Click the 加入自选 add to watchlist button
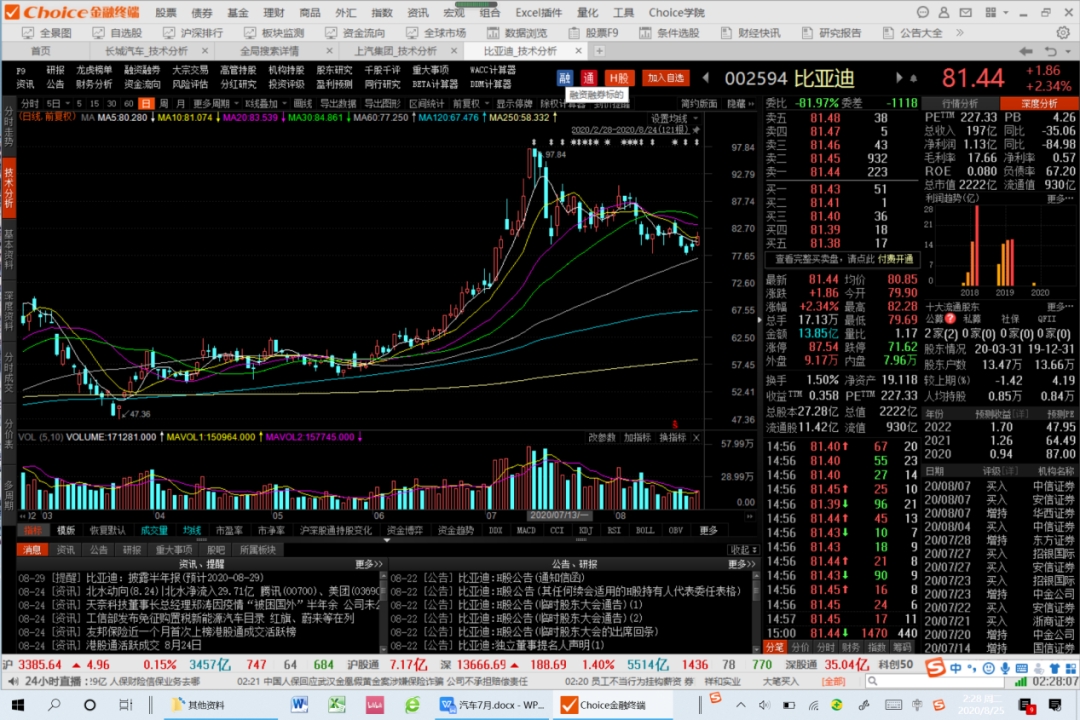1080x720 pixels. tap(665, 78)
